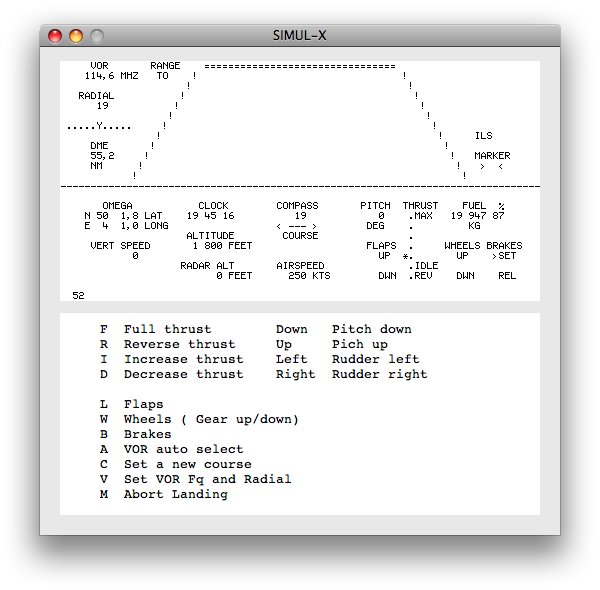Viewport: 600px width, 590px height.
Task: Click the 'VOR auto select' entry
Action: (x=183, y=449)
